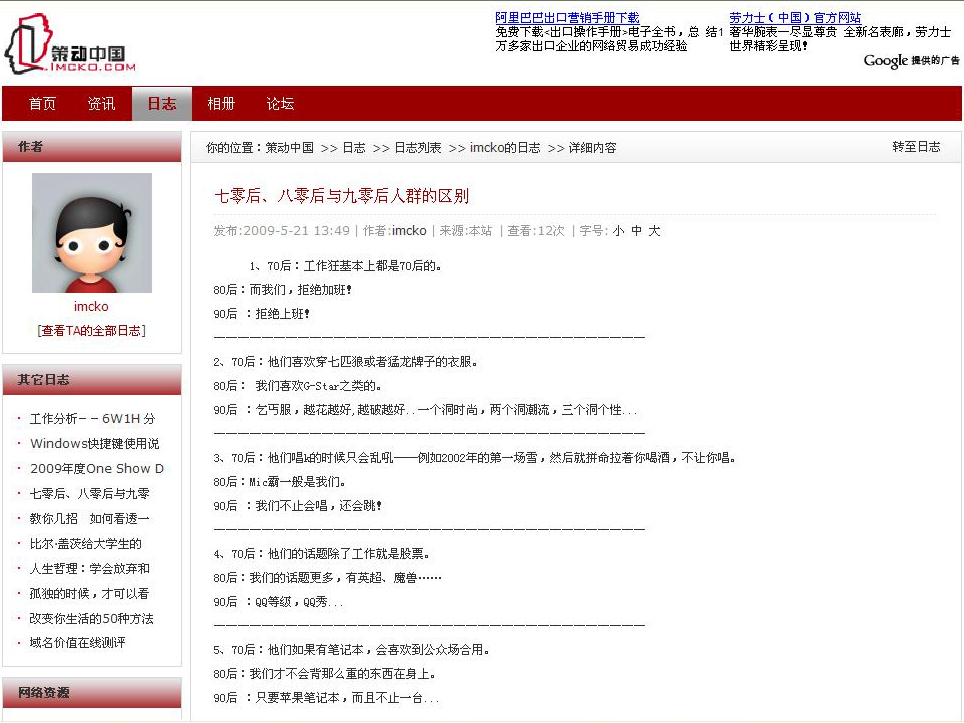Screen dimensions: 964x723
Task: Open the 首页 navigation tab
Action: pos(42,103)
